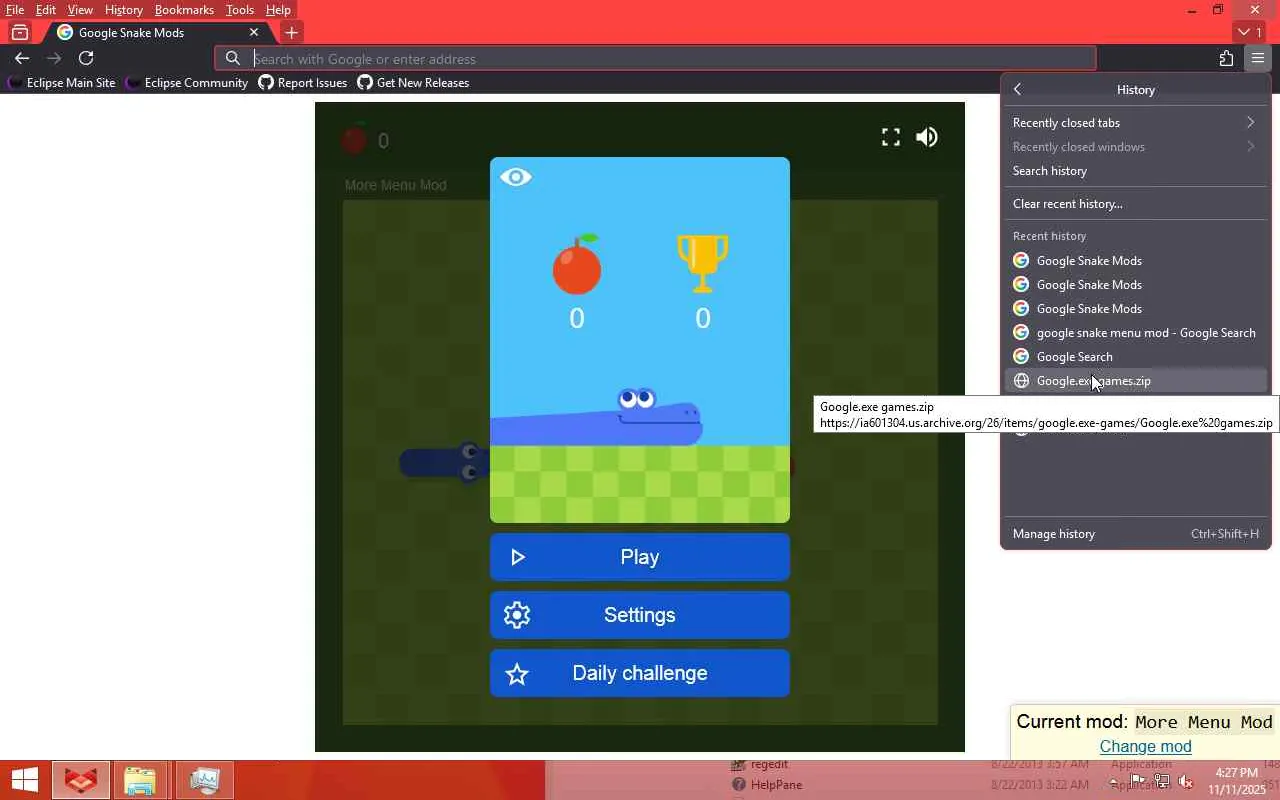Click 'Current mod:' text in bottom notice
The image size is (1280, 800).
point(1072,721)
